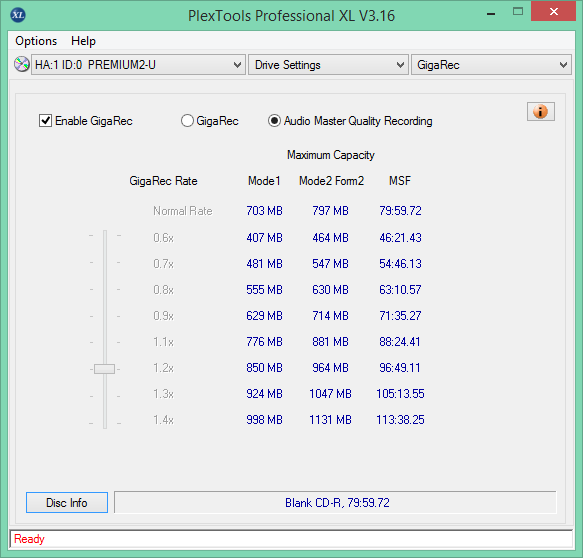Click the MSF column header
Viewport: 583px width, 558px height.
[400, 181]
